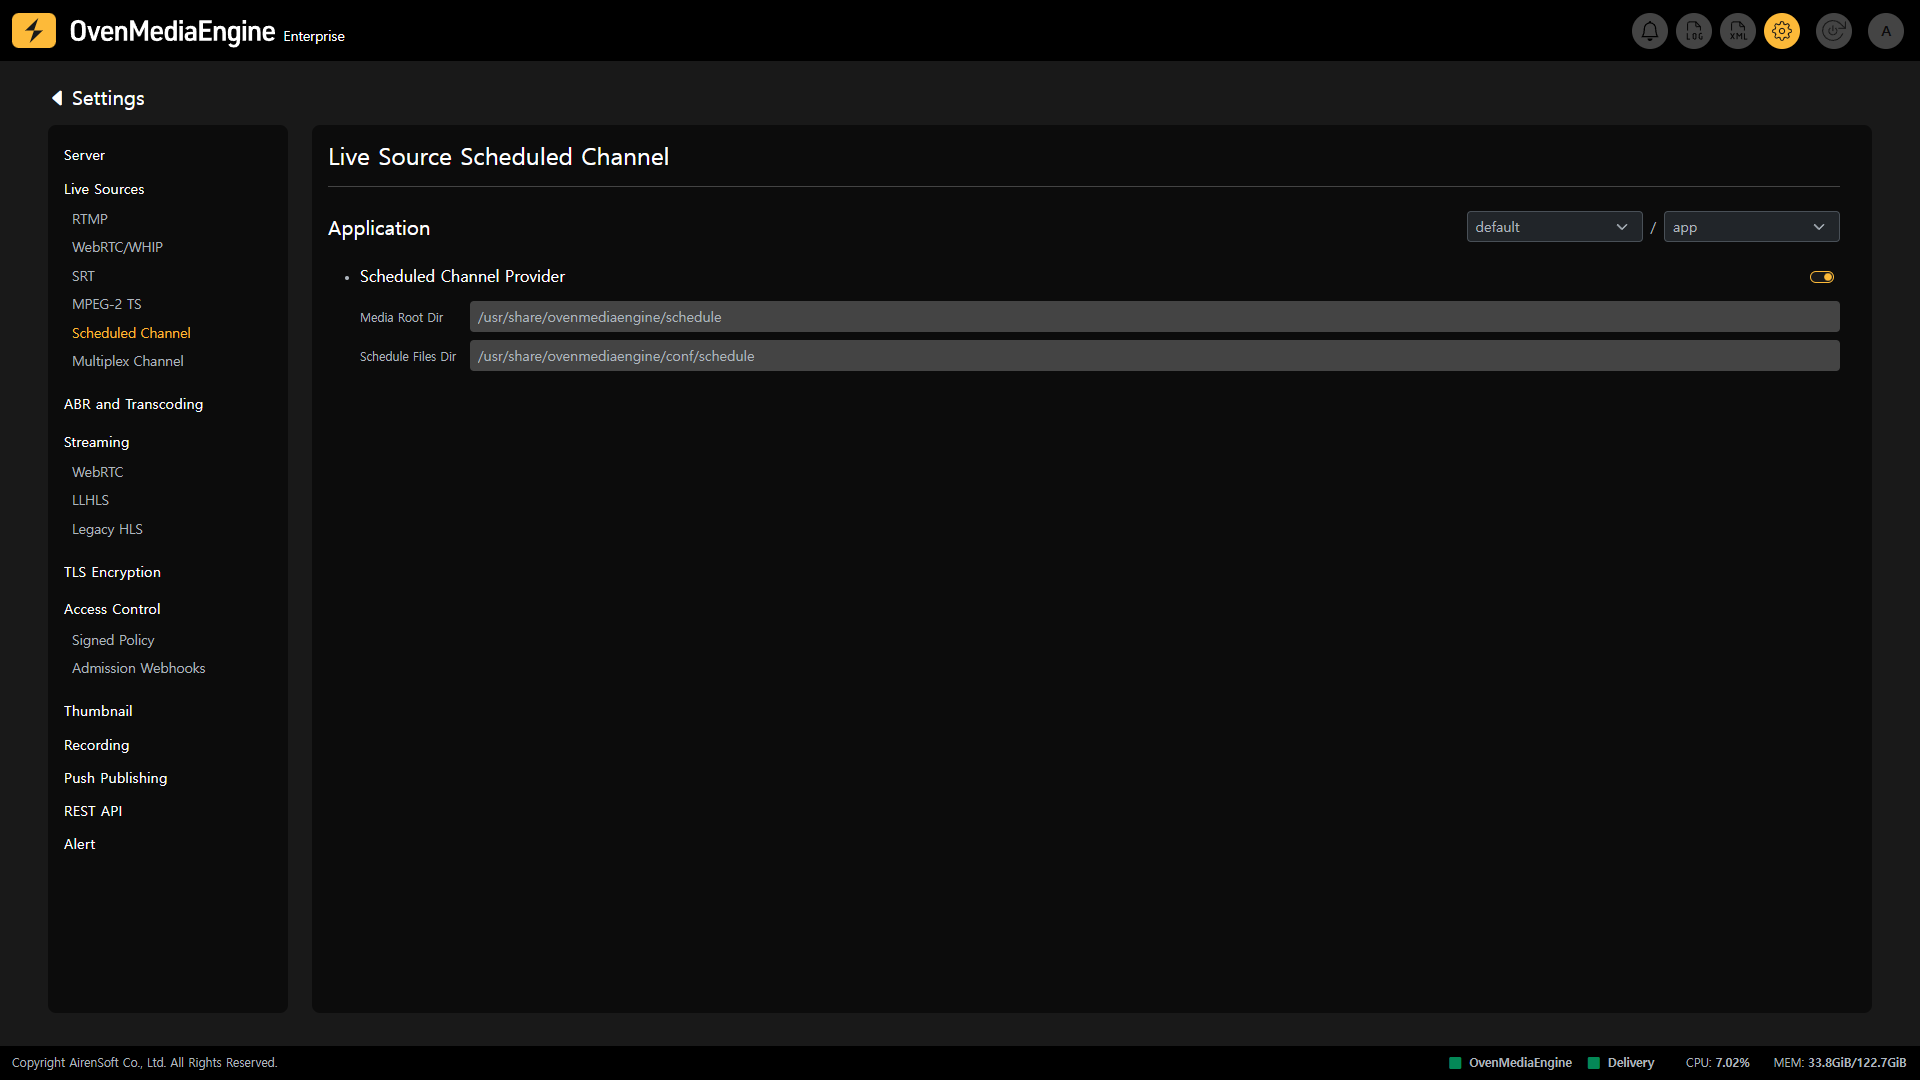1920x1080 pixels.
Task: Open the LOG file viewer icon
Action: click(1694, 31)
